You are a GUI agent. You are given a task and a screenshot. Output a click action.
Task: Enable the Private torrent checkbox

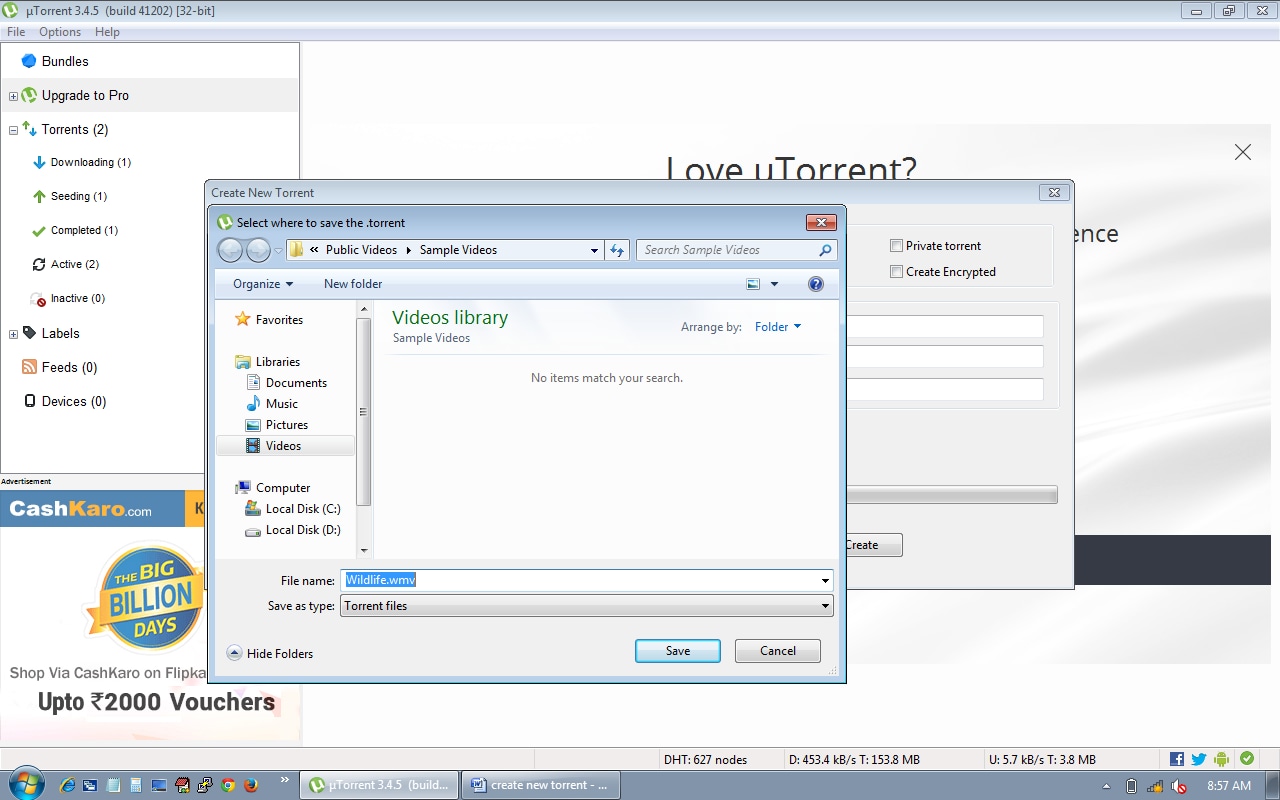point(897,246)
